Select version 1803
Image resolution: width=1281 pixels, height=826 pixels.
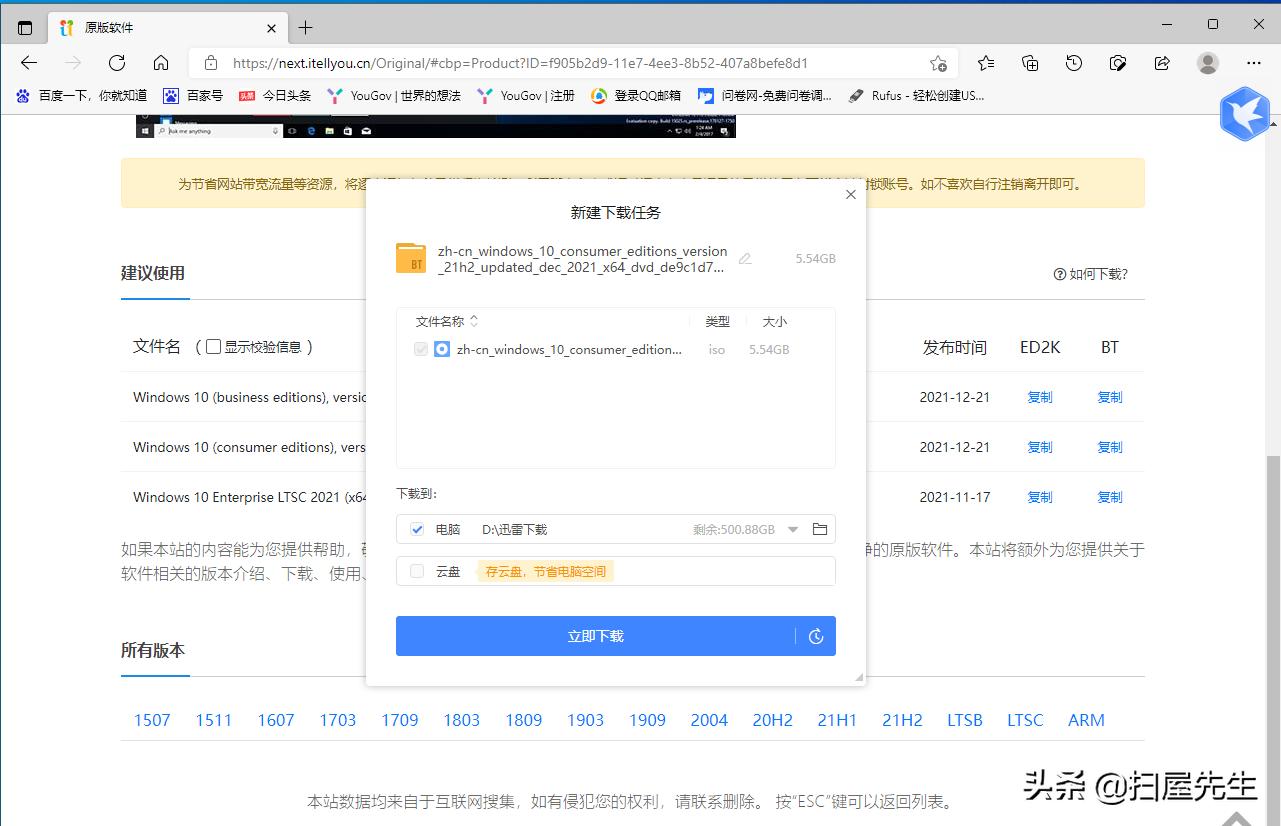coord(462,720)
